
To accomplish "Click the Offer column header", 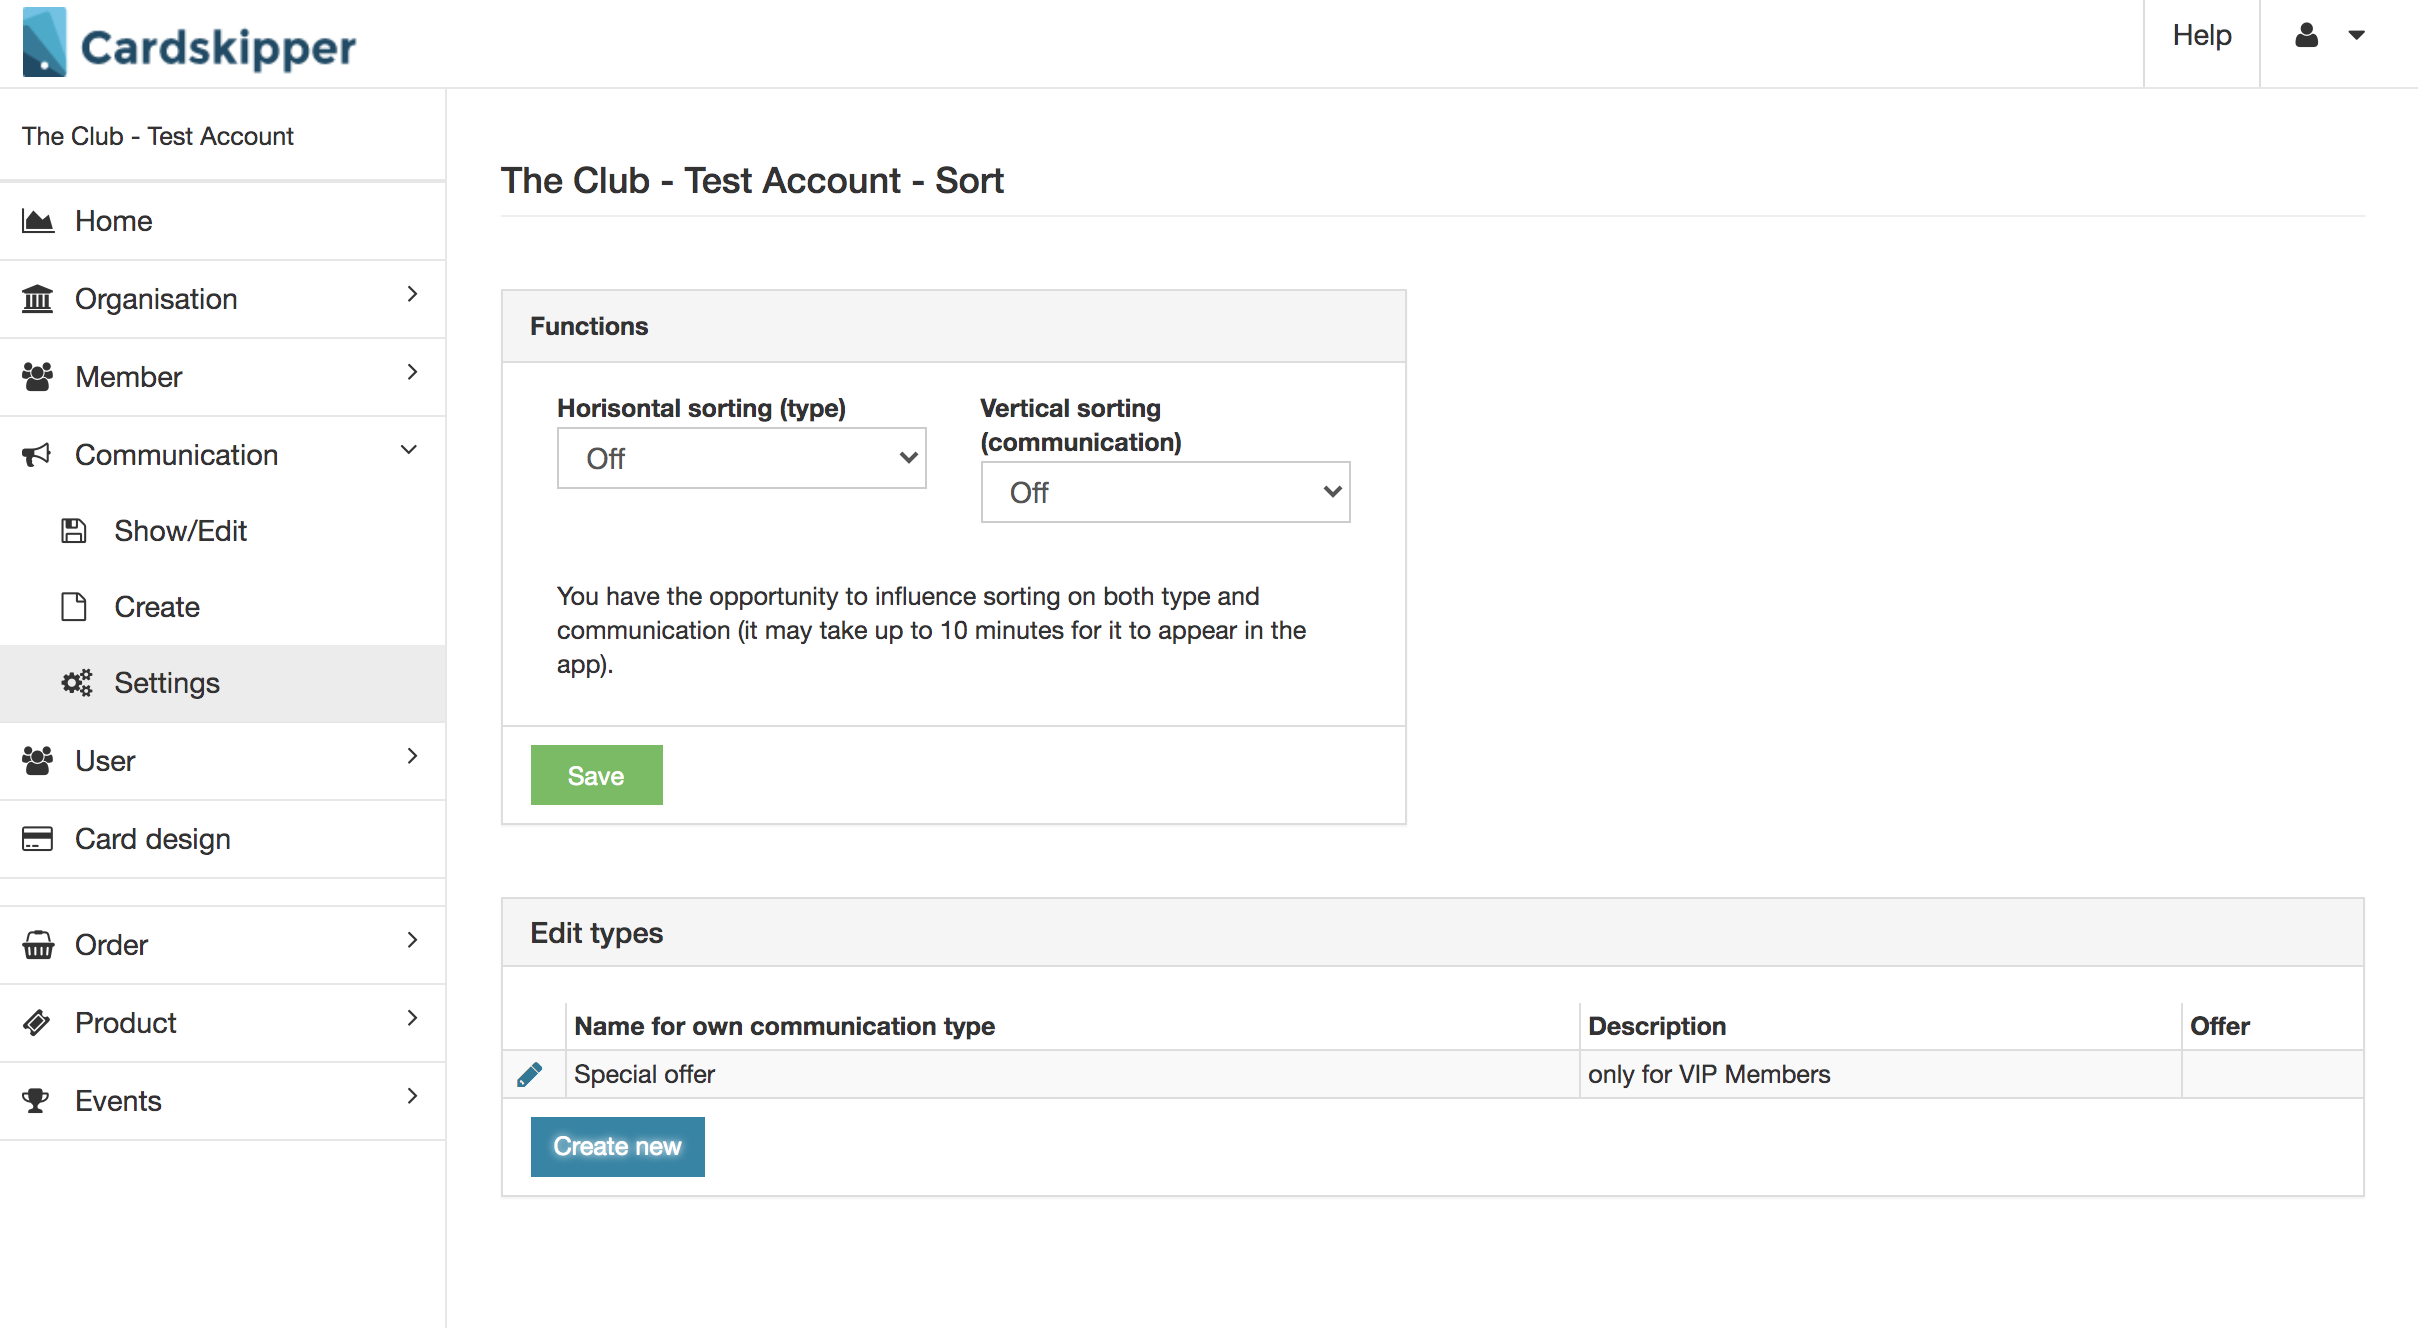I will tap(2219, 1027).
